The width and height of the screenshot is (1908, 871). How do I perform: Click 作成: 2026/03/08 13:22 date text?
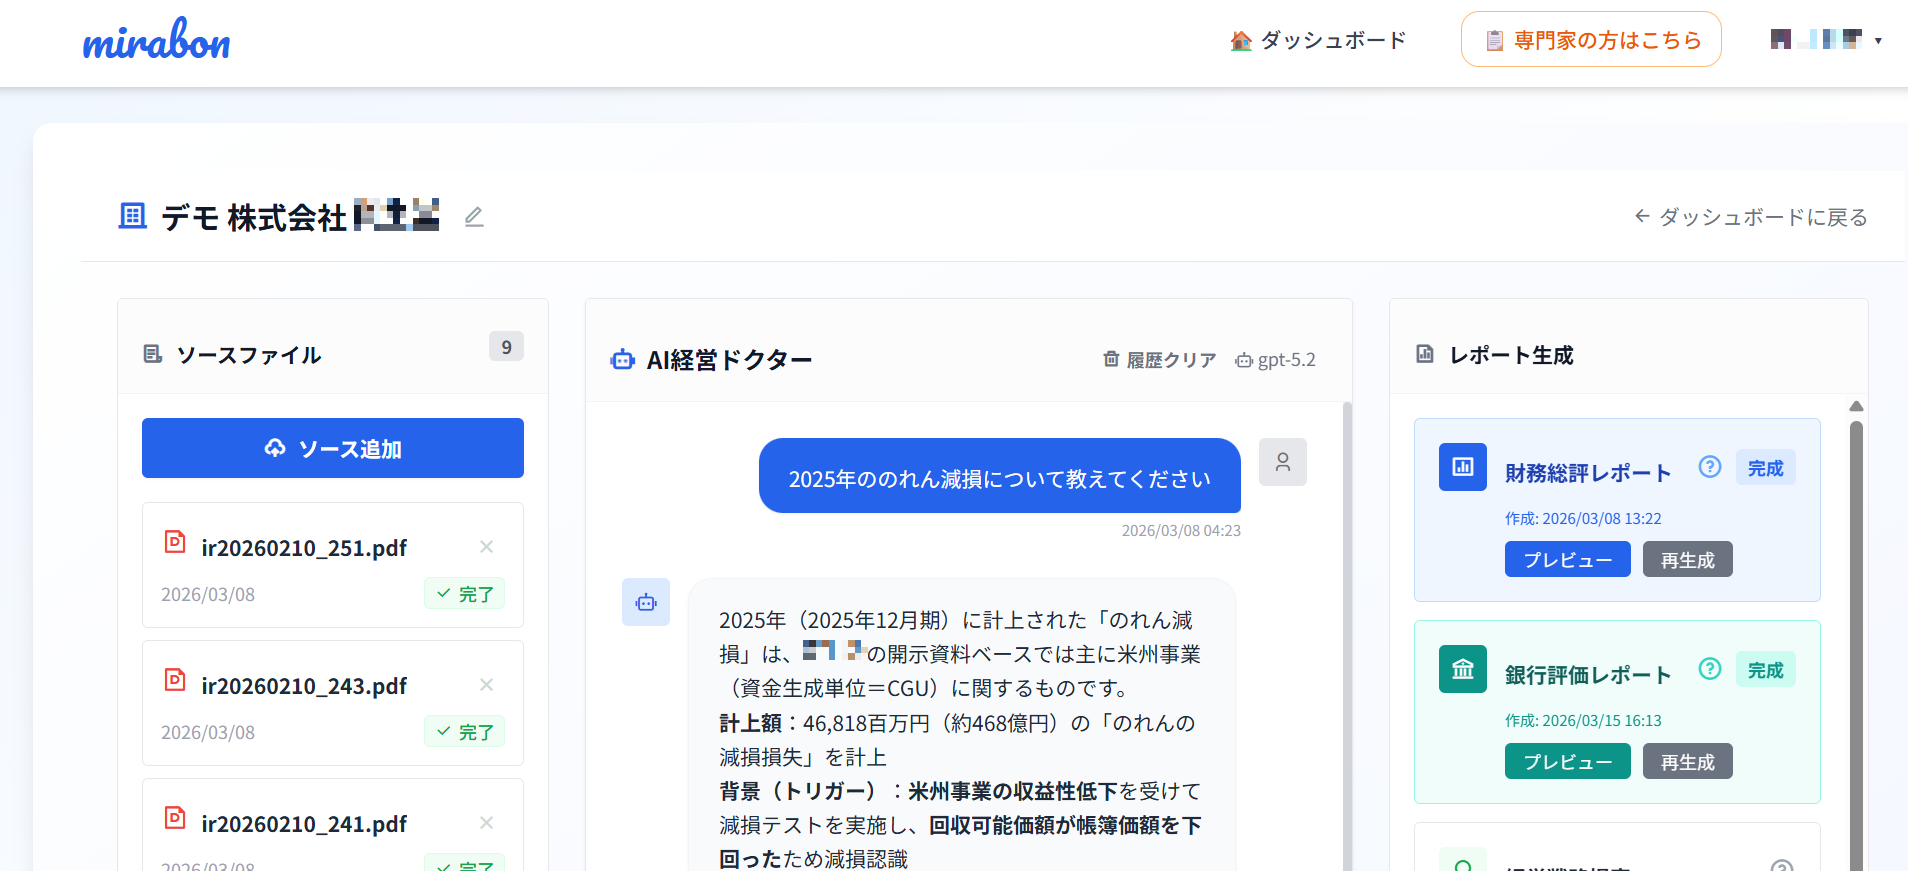tap(1583, 519)
